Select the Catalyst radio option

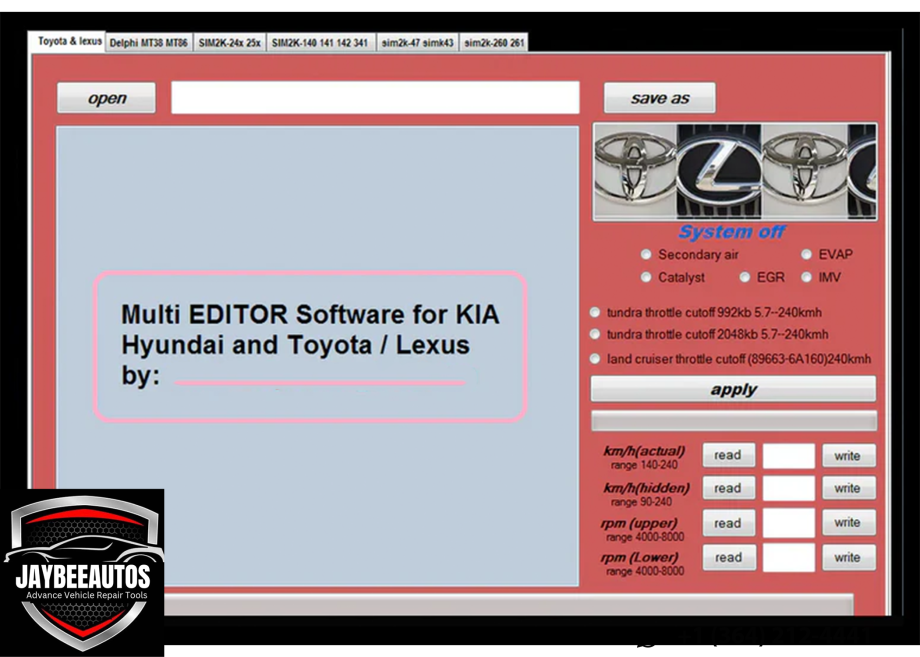click(646, 277)
